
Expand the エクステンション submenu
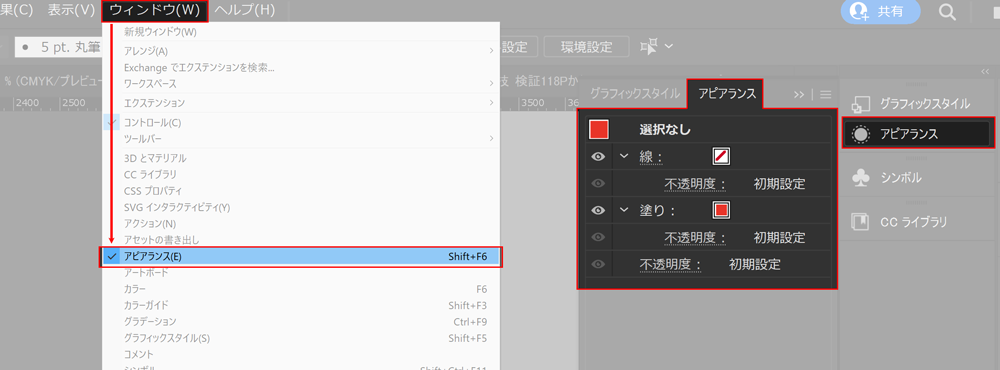coord(300,103)
